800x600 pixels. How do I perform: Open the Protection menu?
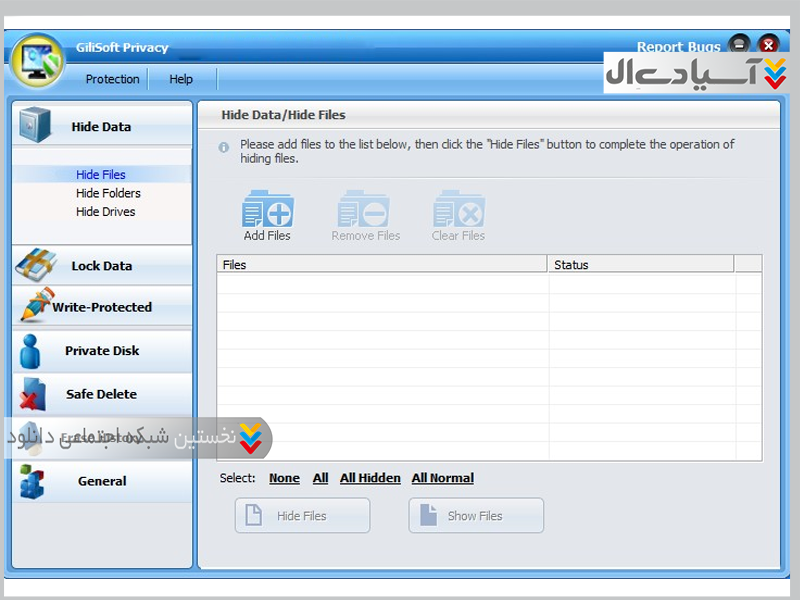click(x=112, y=79)
